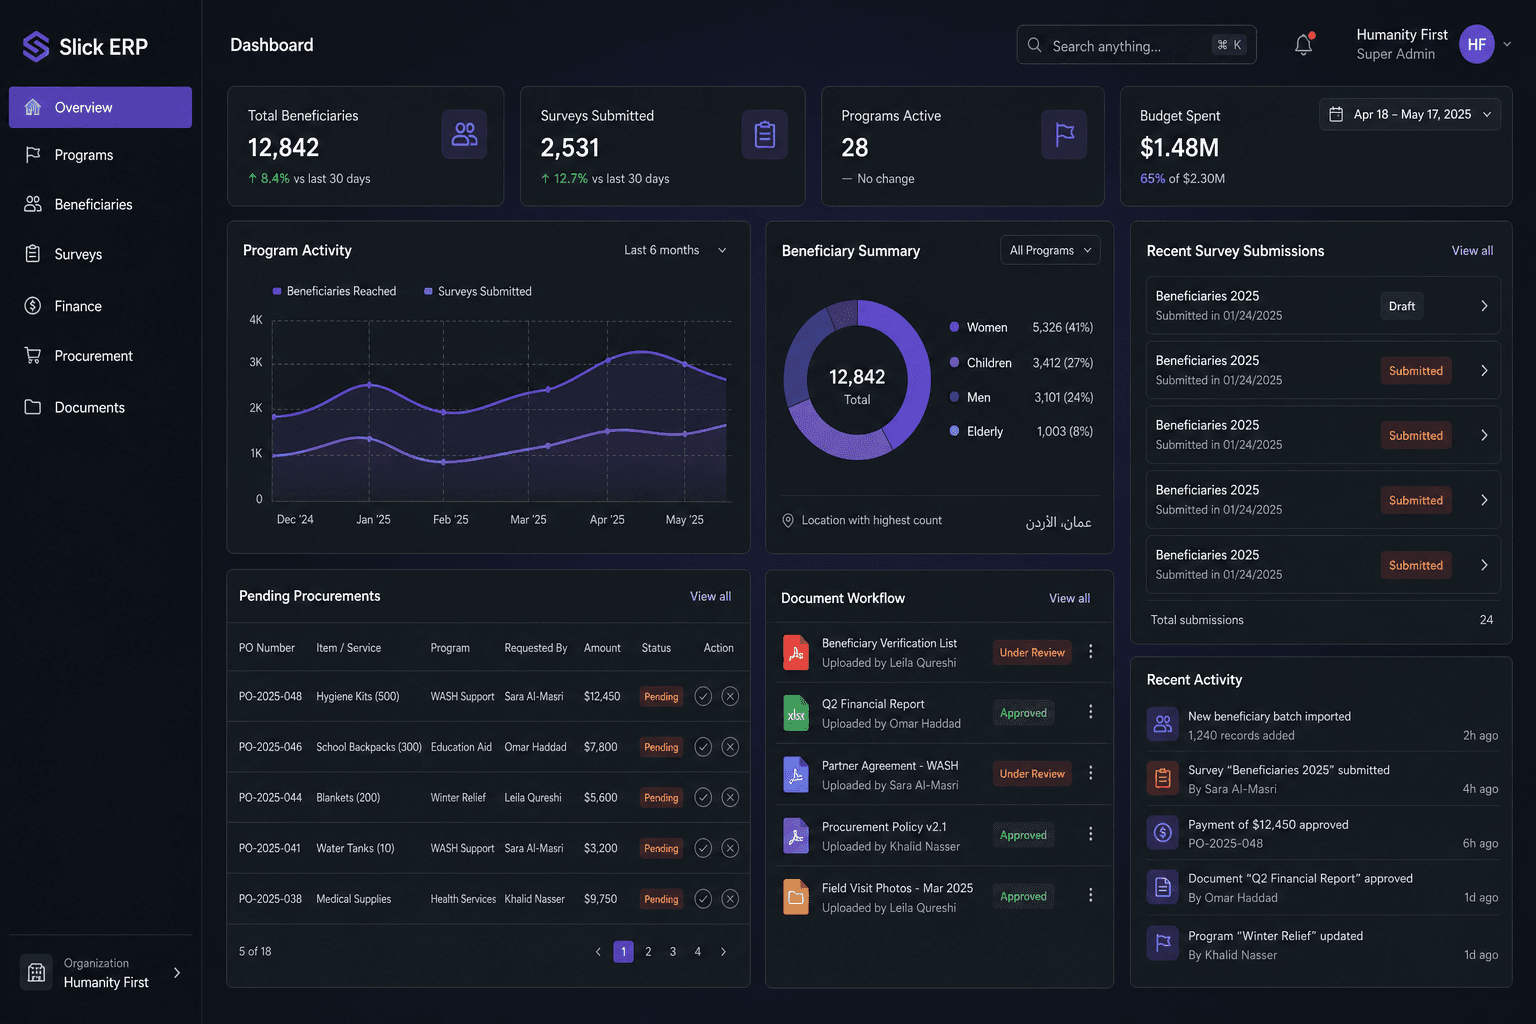
Task: Open Programs in the sidebar
Action: click(100, 155)
